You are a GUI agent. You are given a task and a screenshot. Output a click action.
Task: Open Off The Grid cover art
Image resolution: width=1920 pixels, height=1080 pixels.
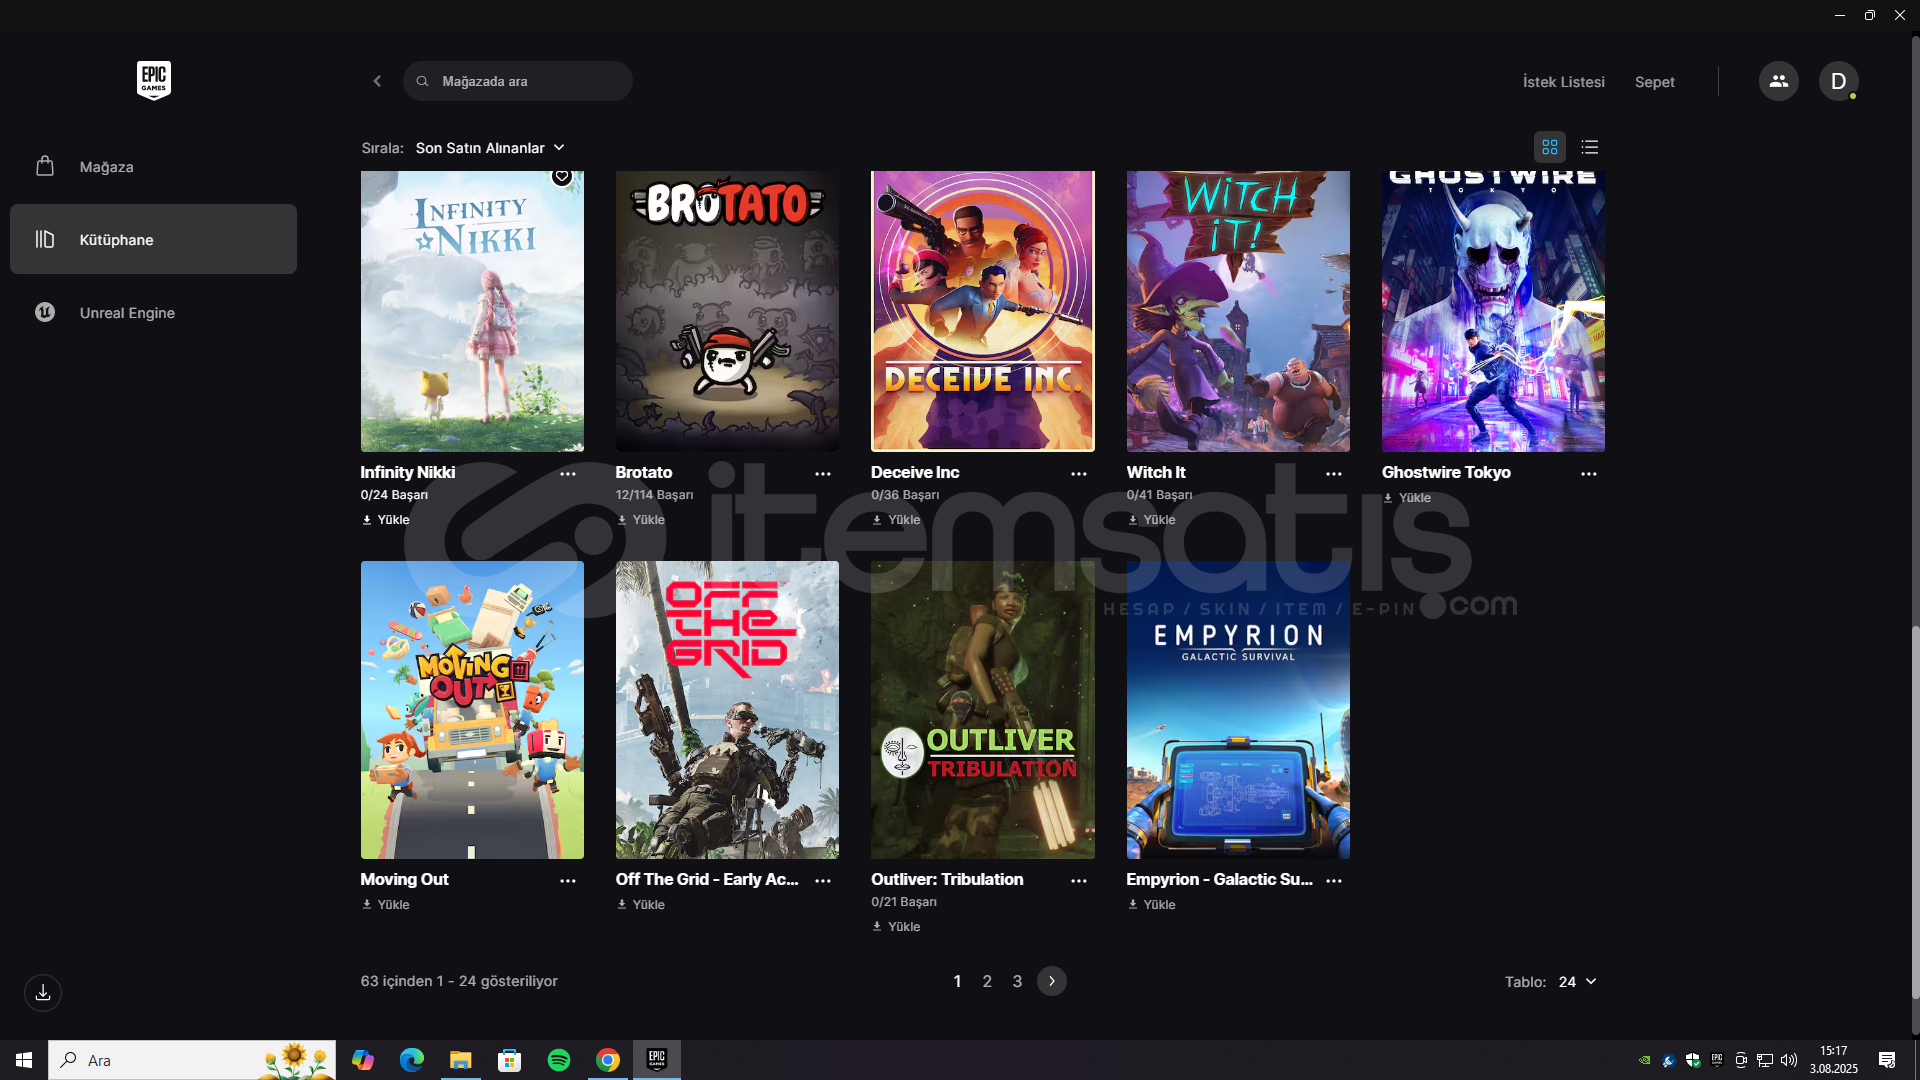[727, 710]
